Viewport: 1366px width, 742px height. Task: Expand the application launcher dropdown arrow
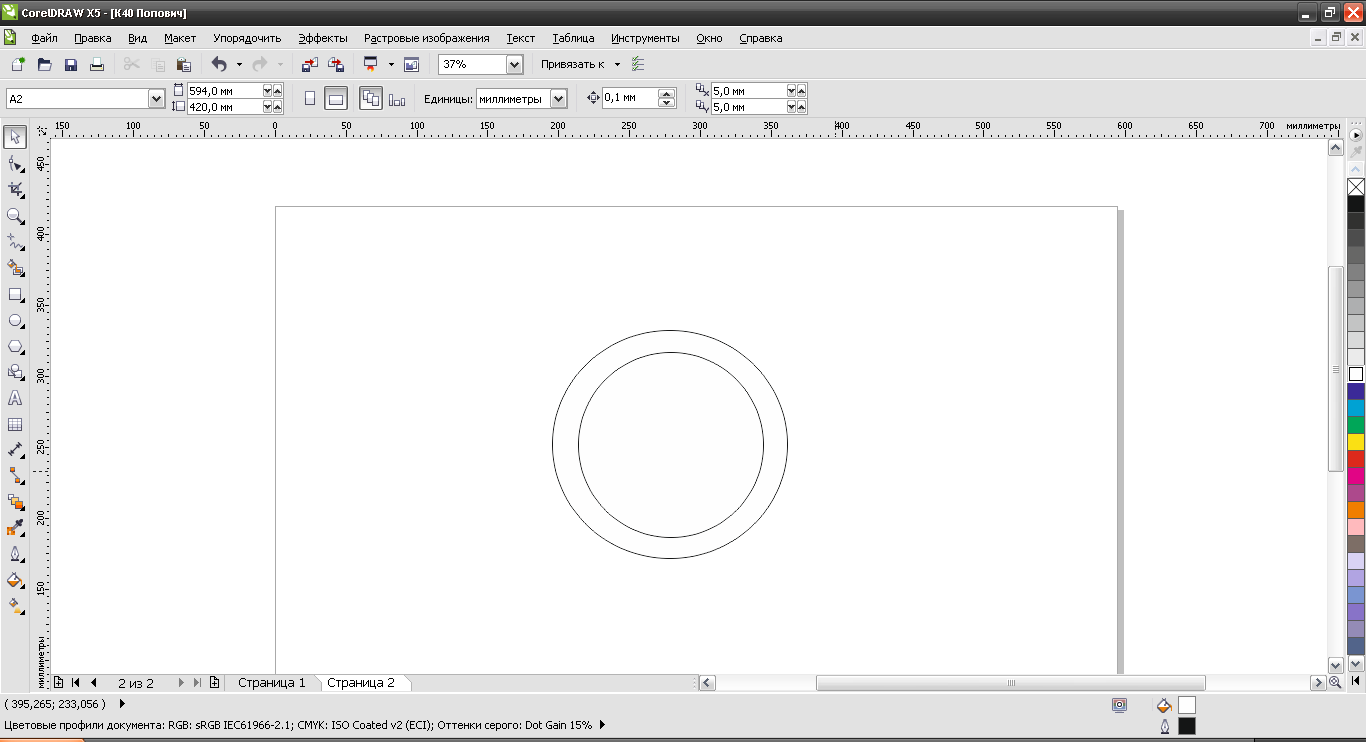tap(391, 64)
